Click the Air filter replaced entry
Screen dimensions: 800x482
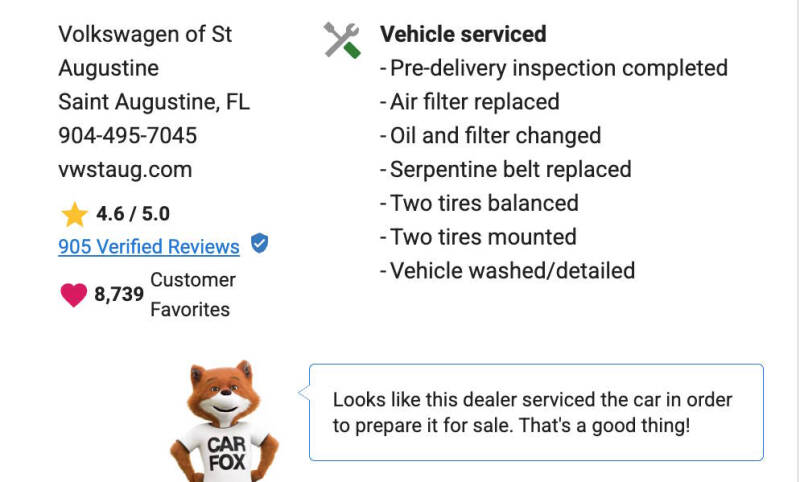click(470, 102)
